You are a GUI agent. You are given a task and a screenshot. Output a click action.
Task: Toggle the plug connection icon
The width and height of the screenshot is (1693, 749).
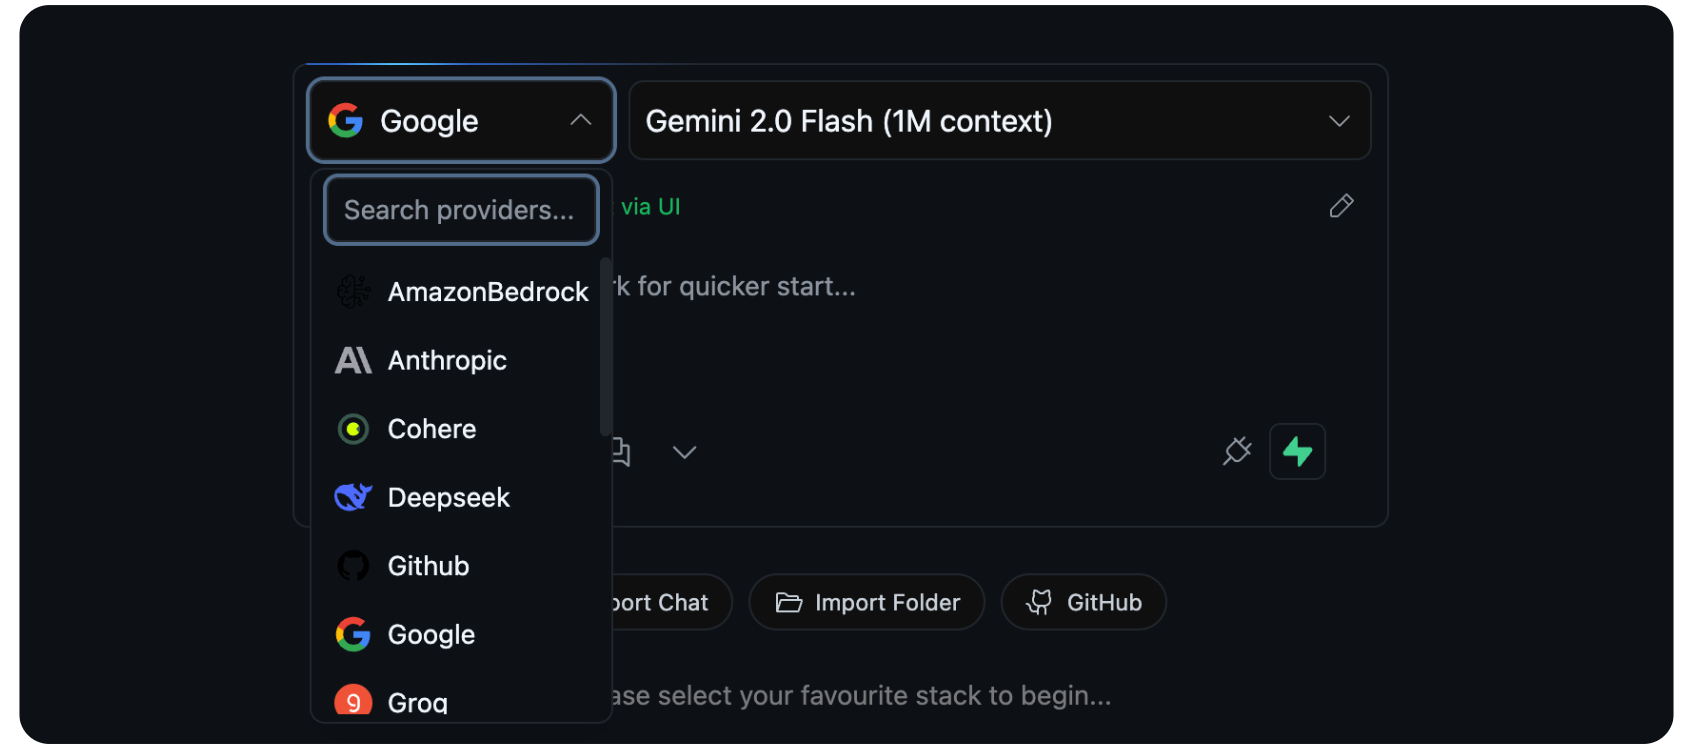click(x=1236, y=452)
